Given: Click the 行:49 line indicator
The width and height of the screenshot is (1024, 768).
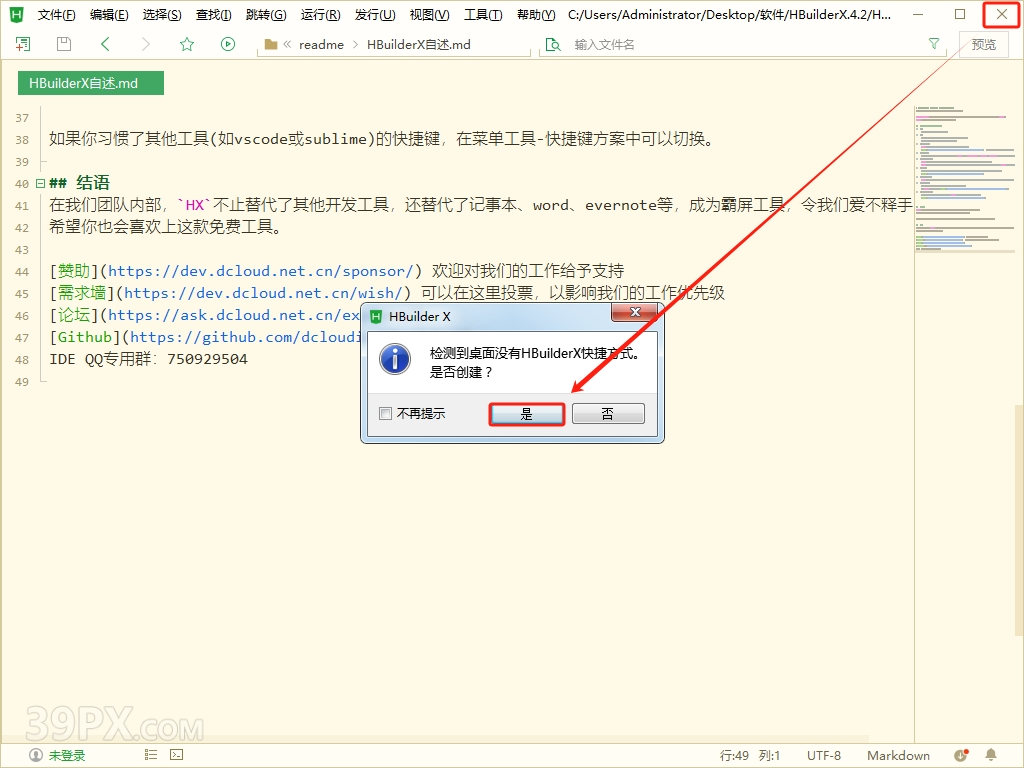Looking at the screenshot, I should [734, 756].
